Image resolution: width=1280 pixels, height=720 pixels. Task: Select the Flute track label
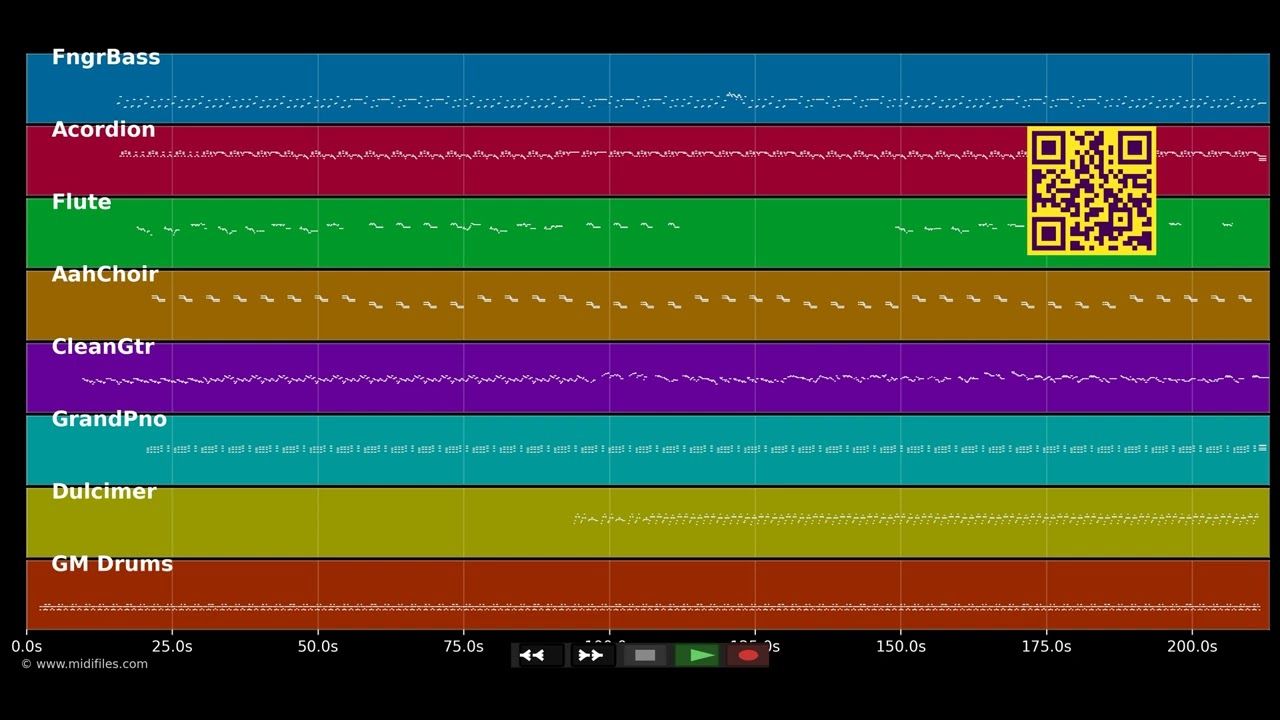(82, 202)
